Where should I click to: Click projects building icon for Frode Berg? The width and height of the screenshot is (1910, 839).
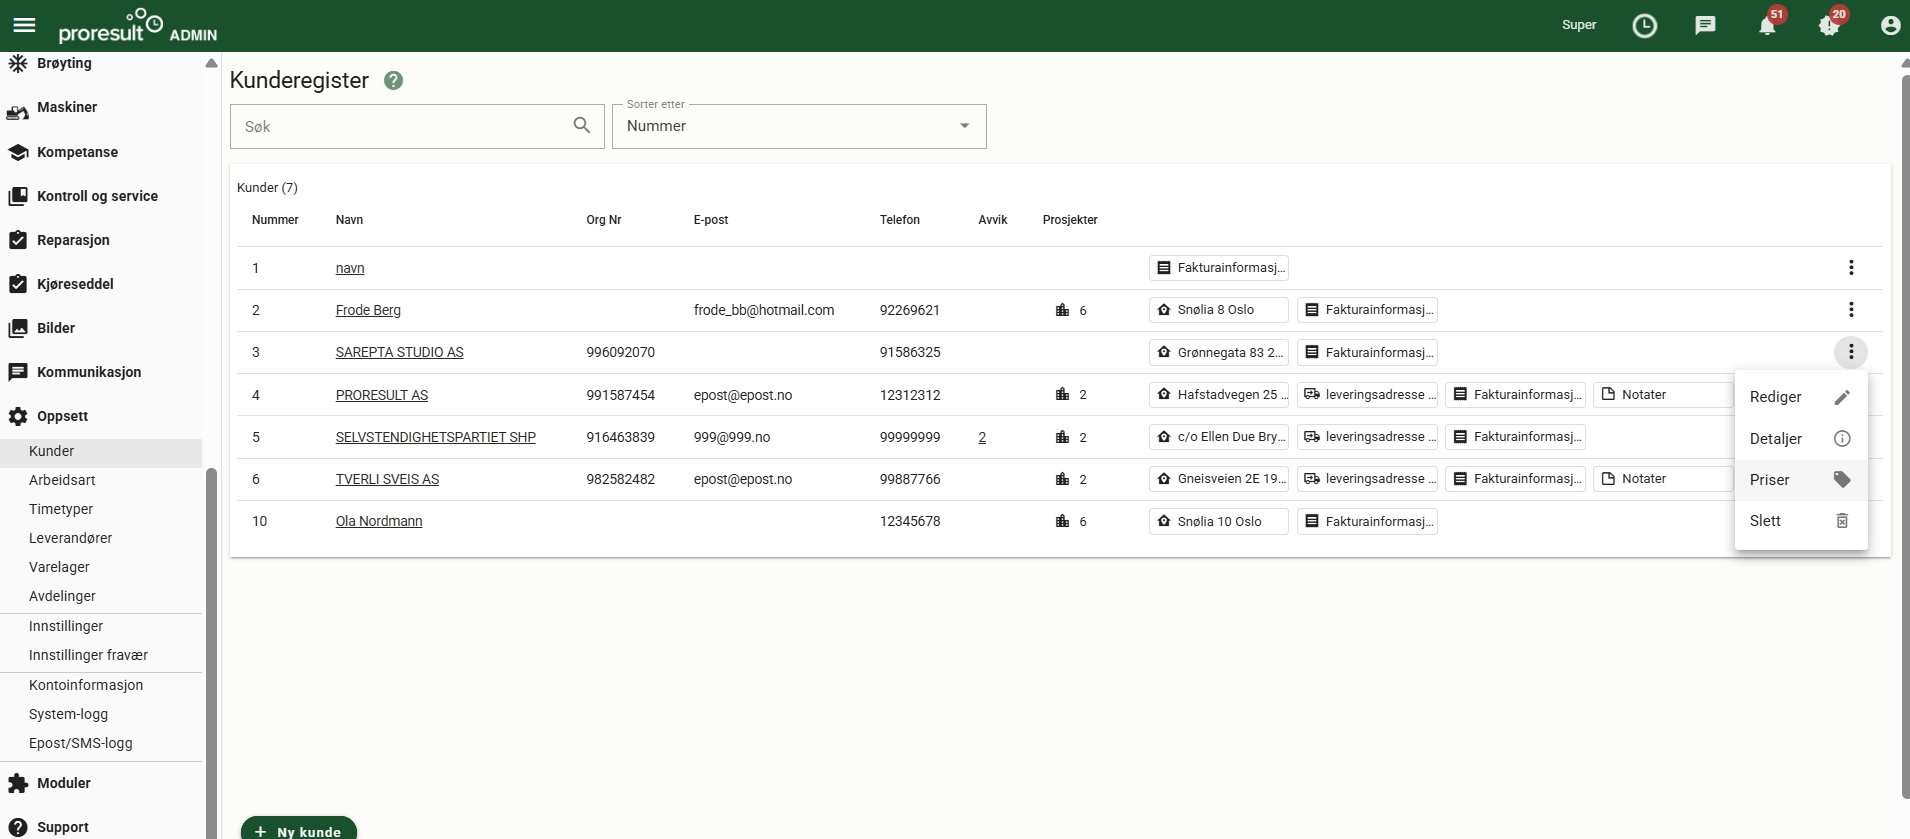(x=1062, y=310)
